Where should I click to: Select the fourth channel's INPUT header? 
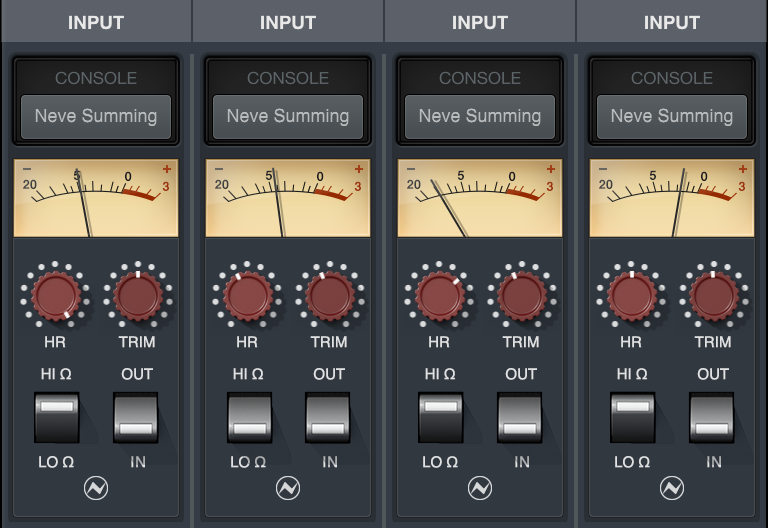(672, 22)
